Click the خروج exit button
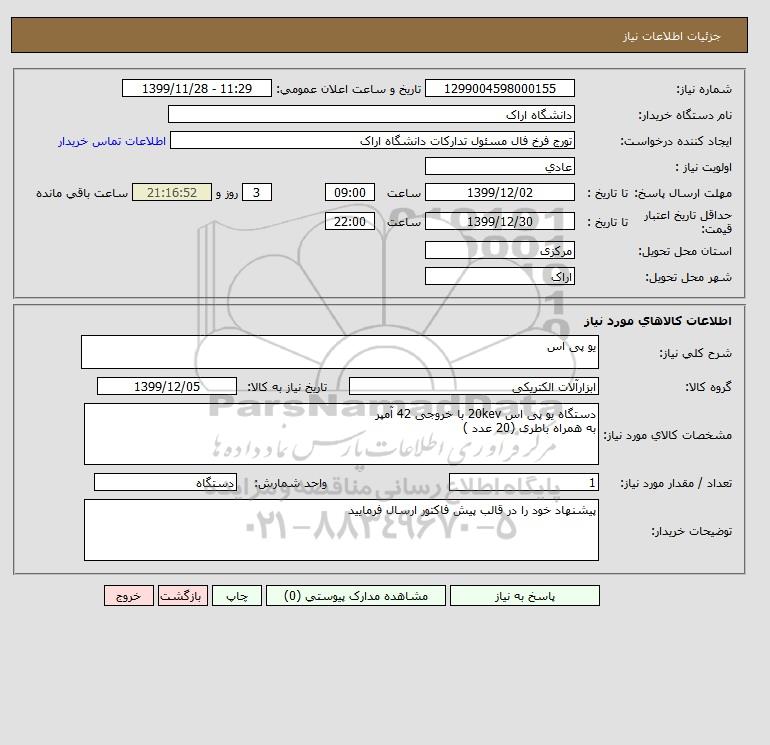 coord(129,595)
